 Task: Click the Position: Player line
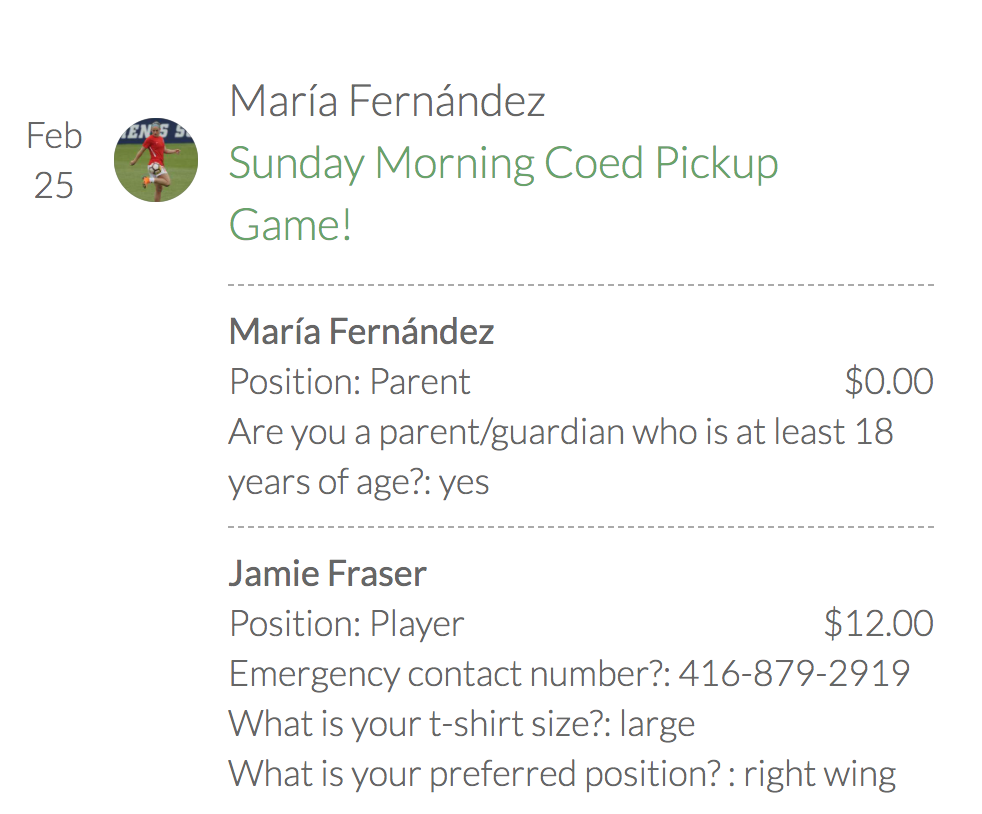click(x=346, y=624)
